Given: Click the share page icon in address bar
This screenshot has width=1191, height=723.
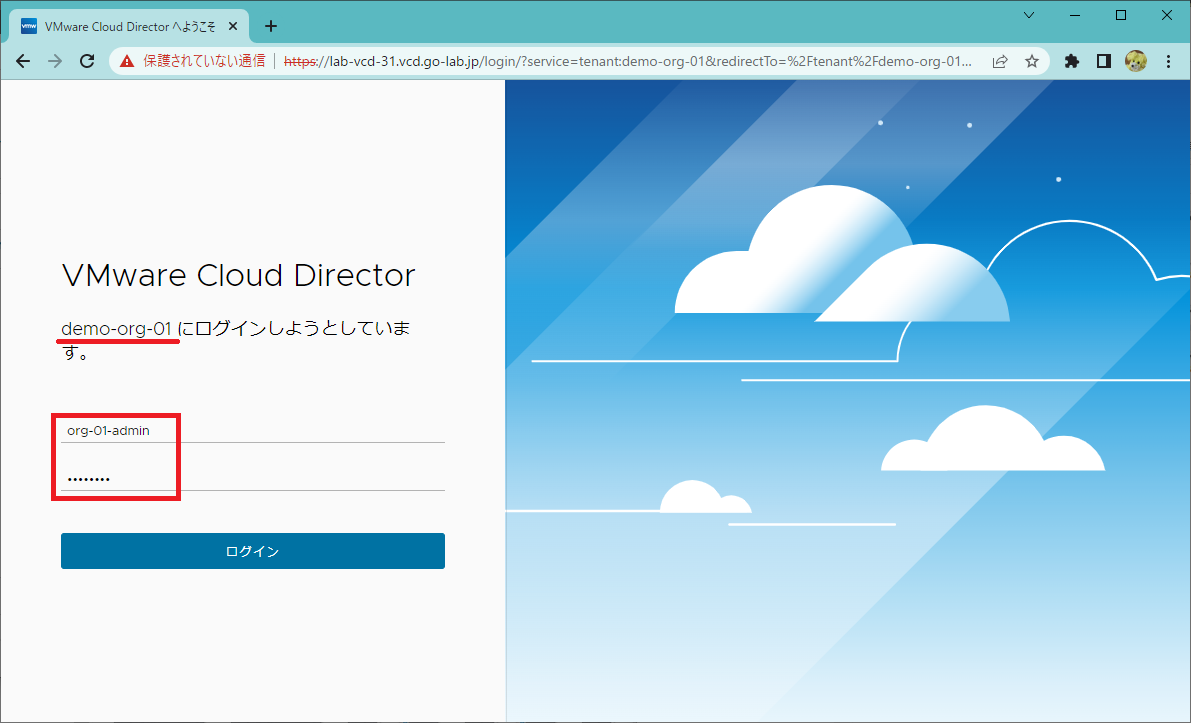Looking at the screenshot, I should coord(1000,62).
